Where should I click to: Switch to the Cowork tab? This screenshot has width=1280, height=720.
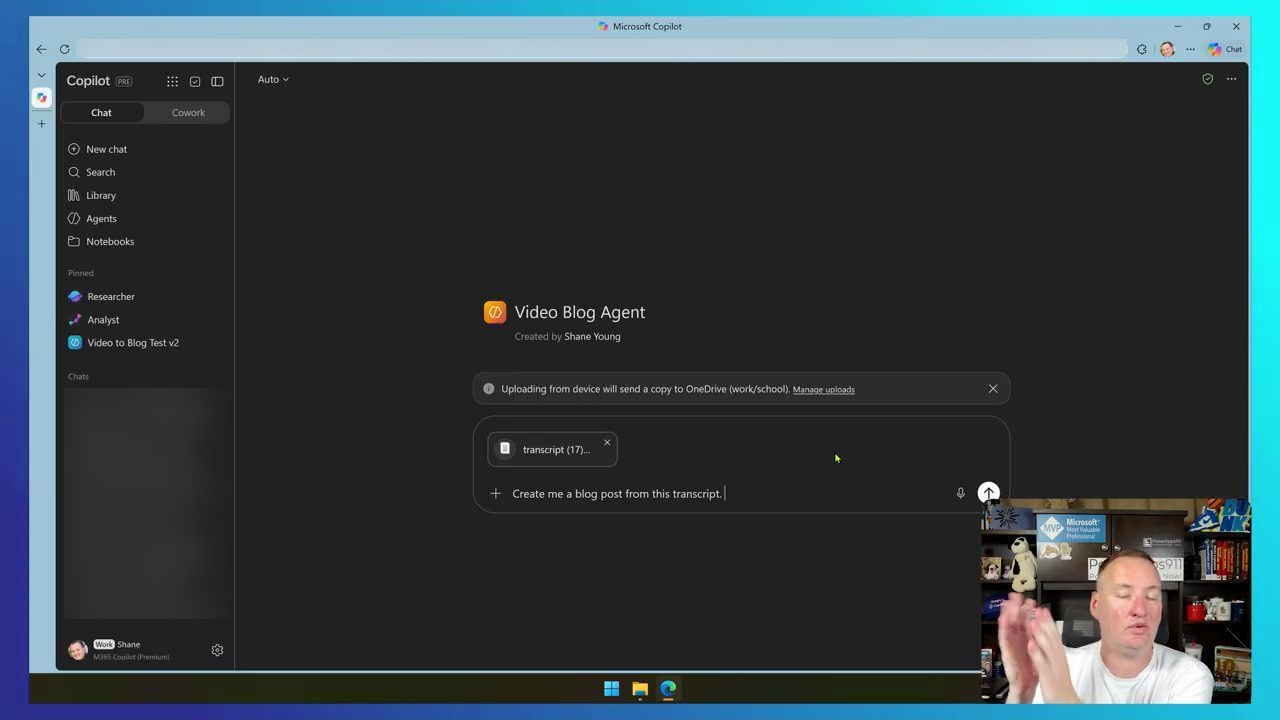click(188, 113)
